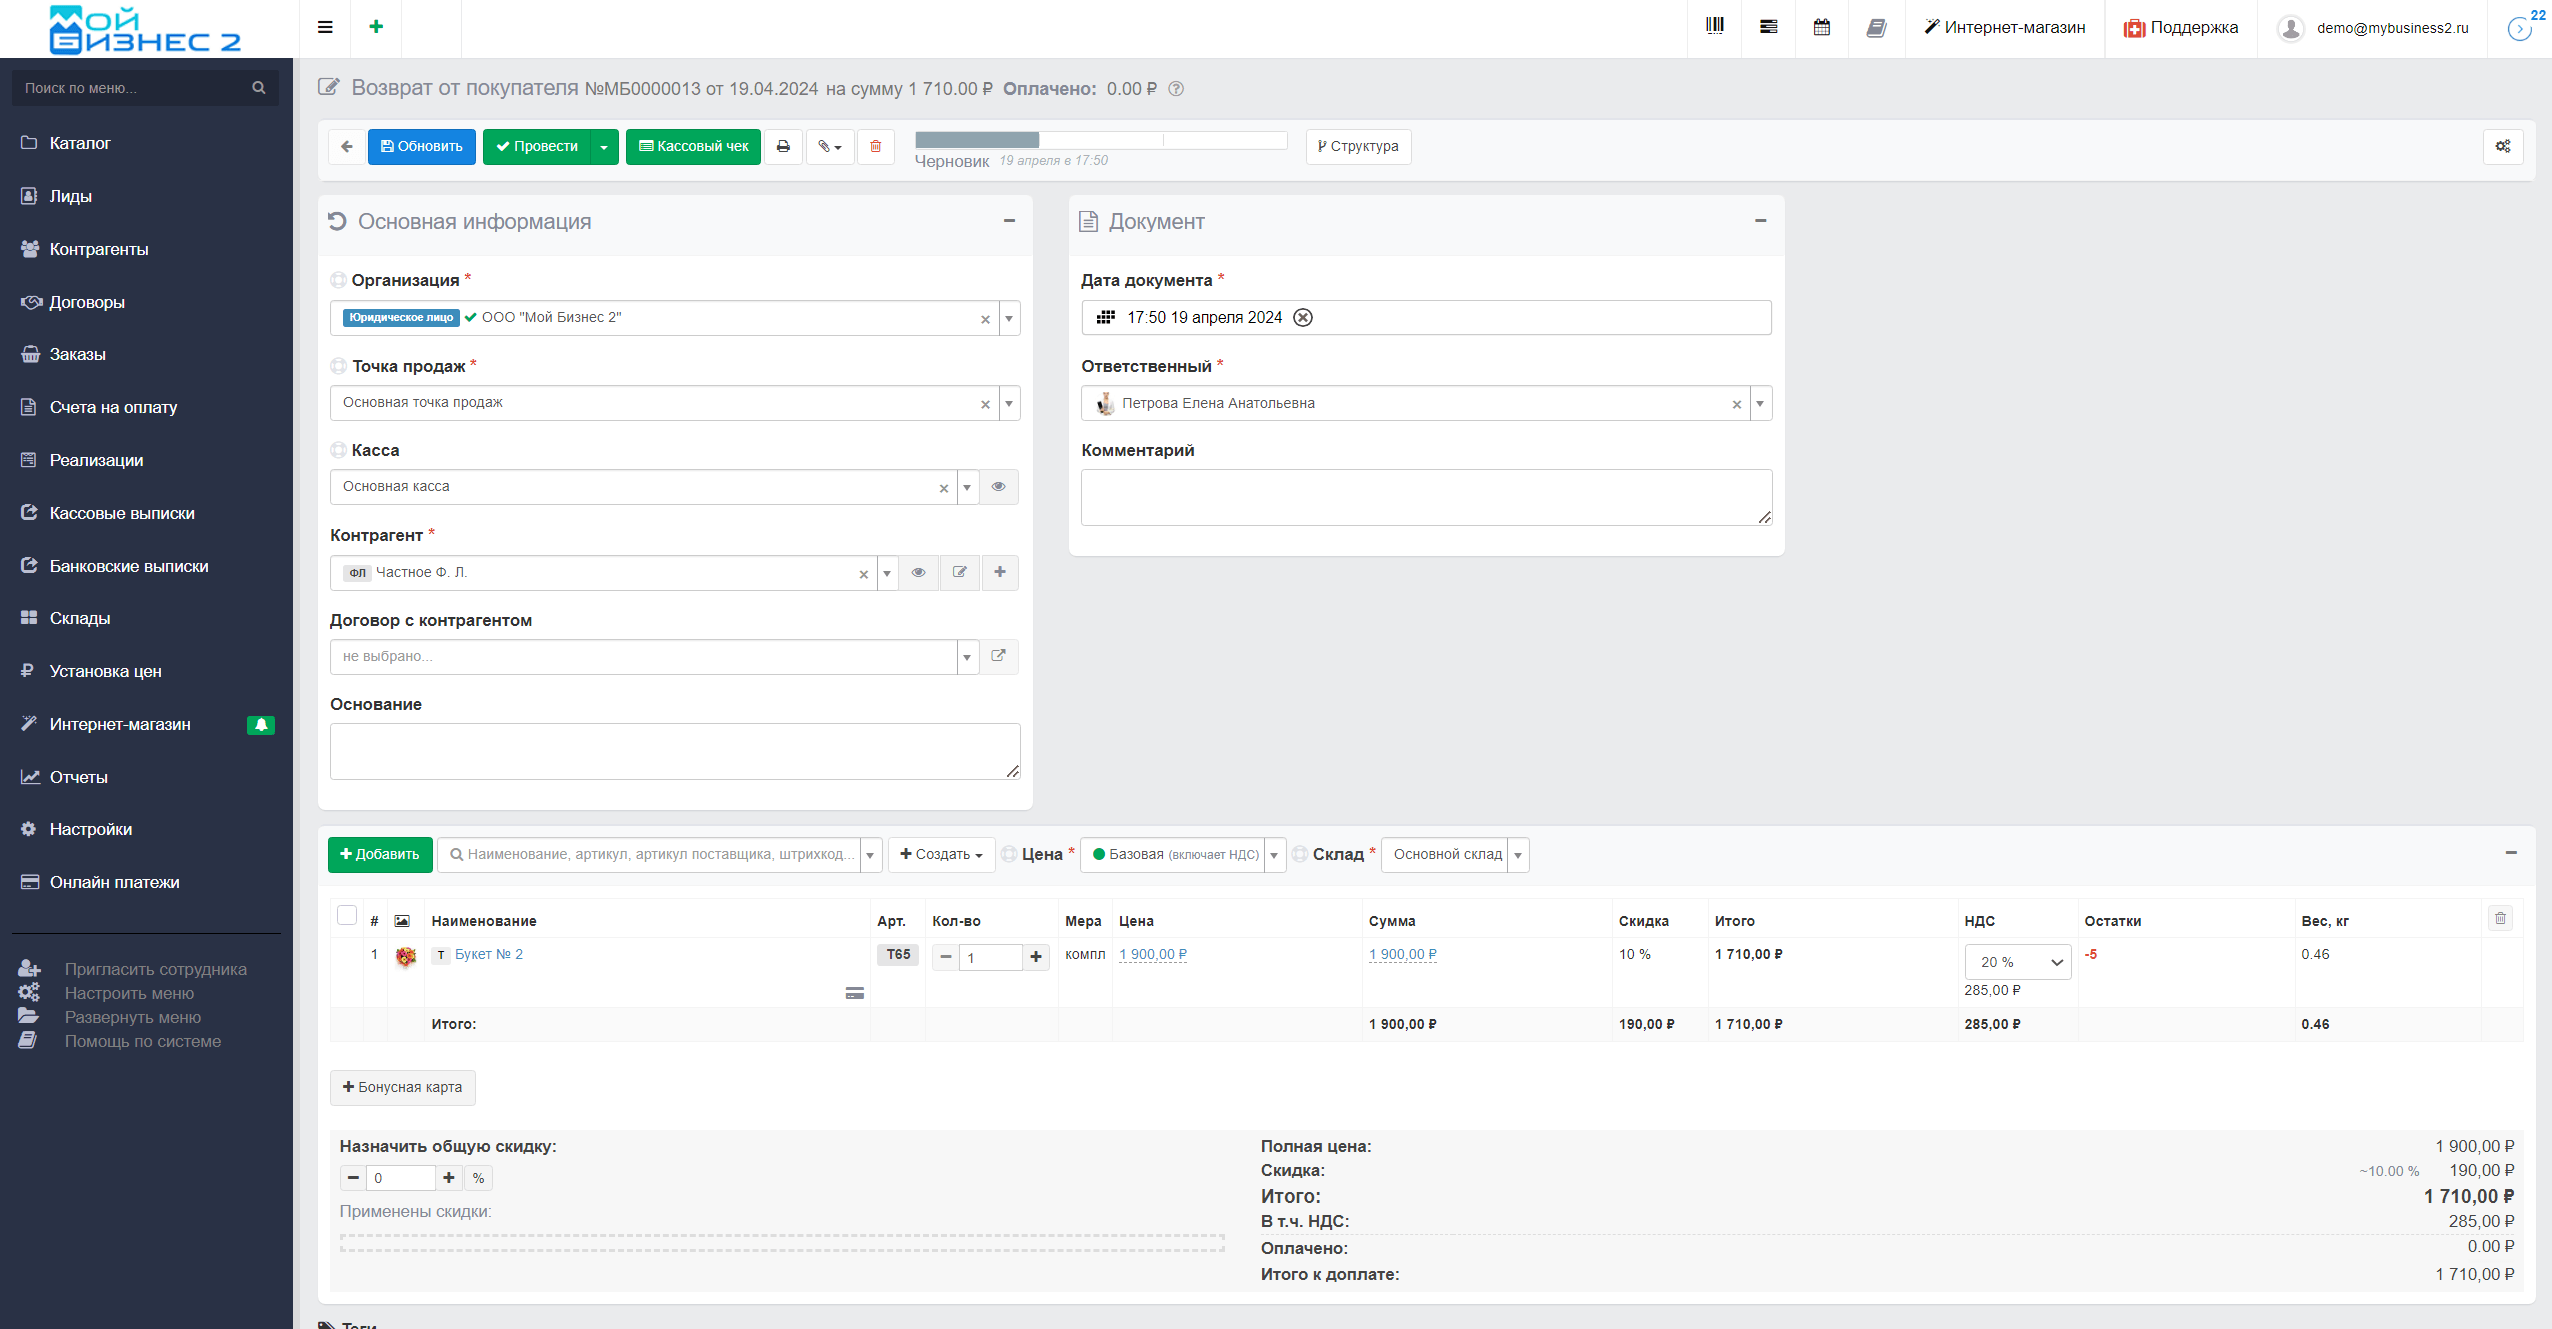Click the Кассовый чек button
2552x1329 pixels.
point(693,146)
